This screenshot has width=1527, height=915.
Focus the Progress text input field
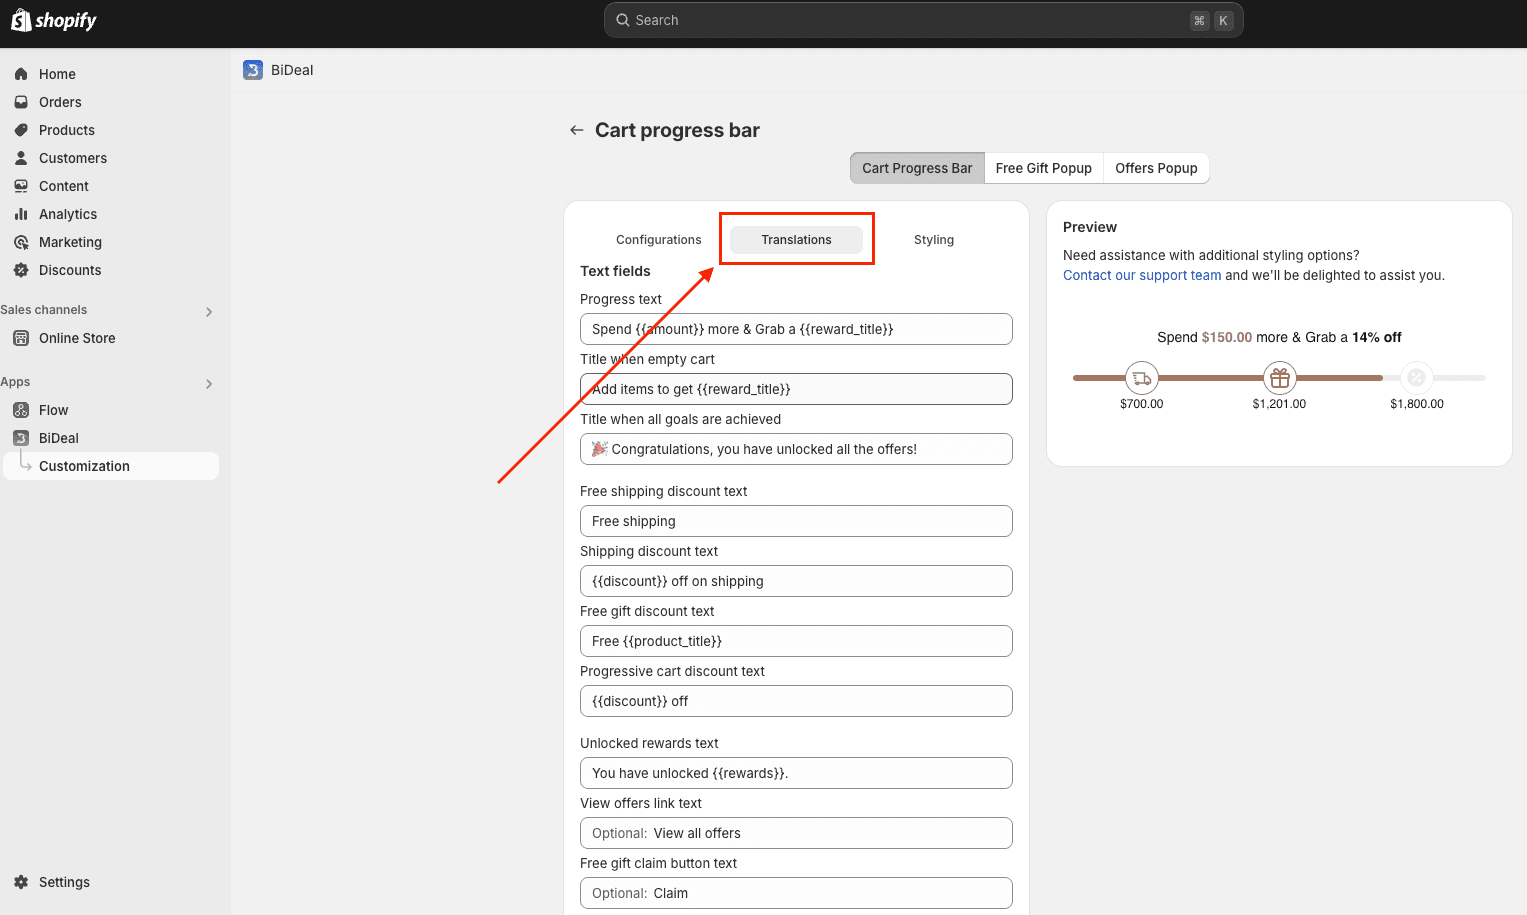coord(795,329)
